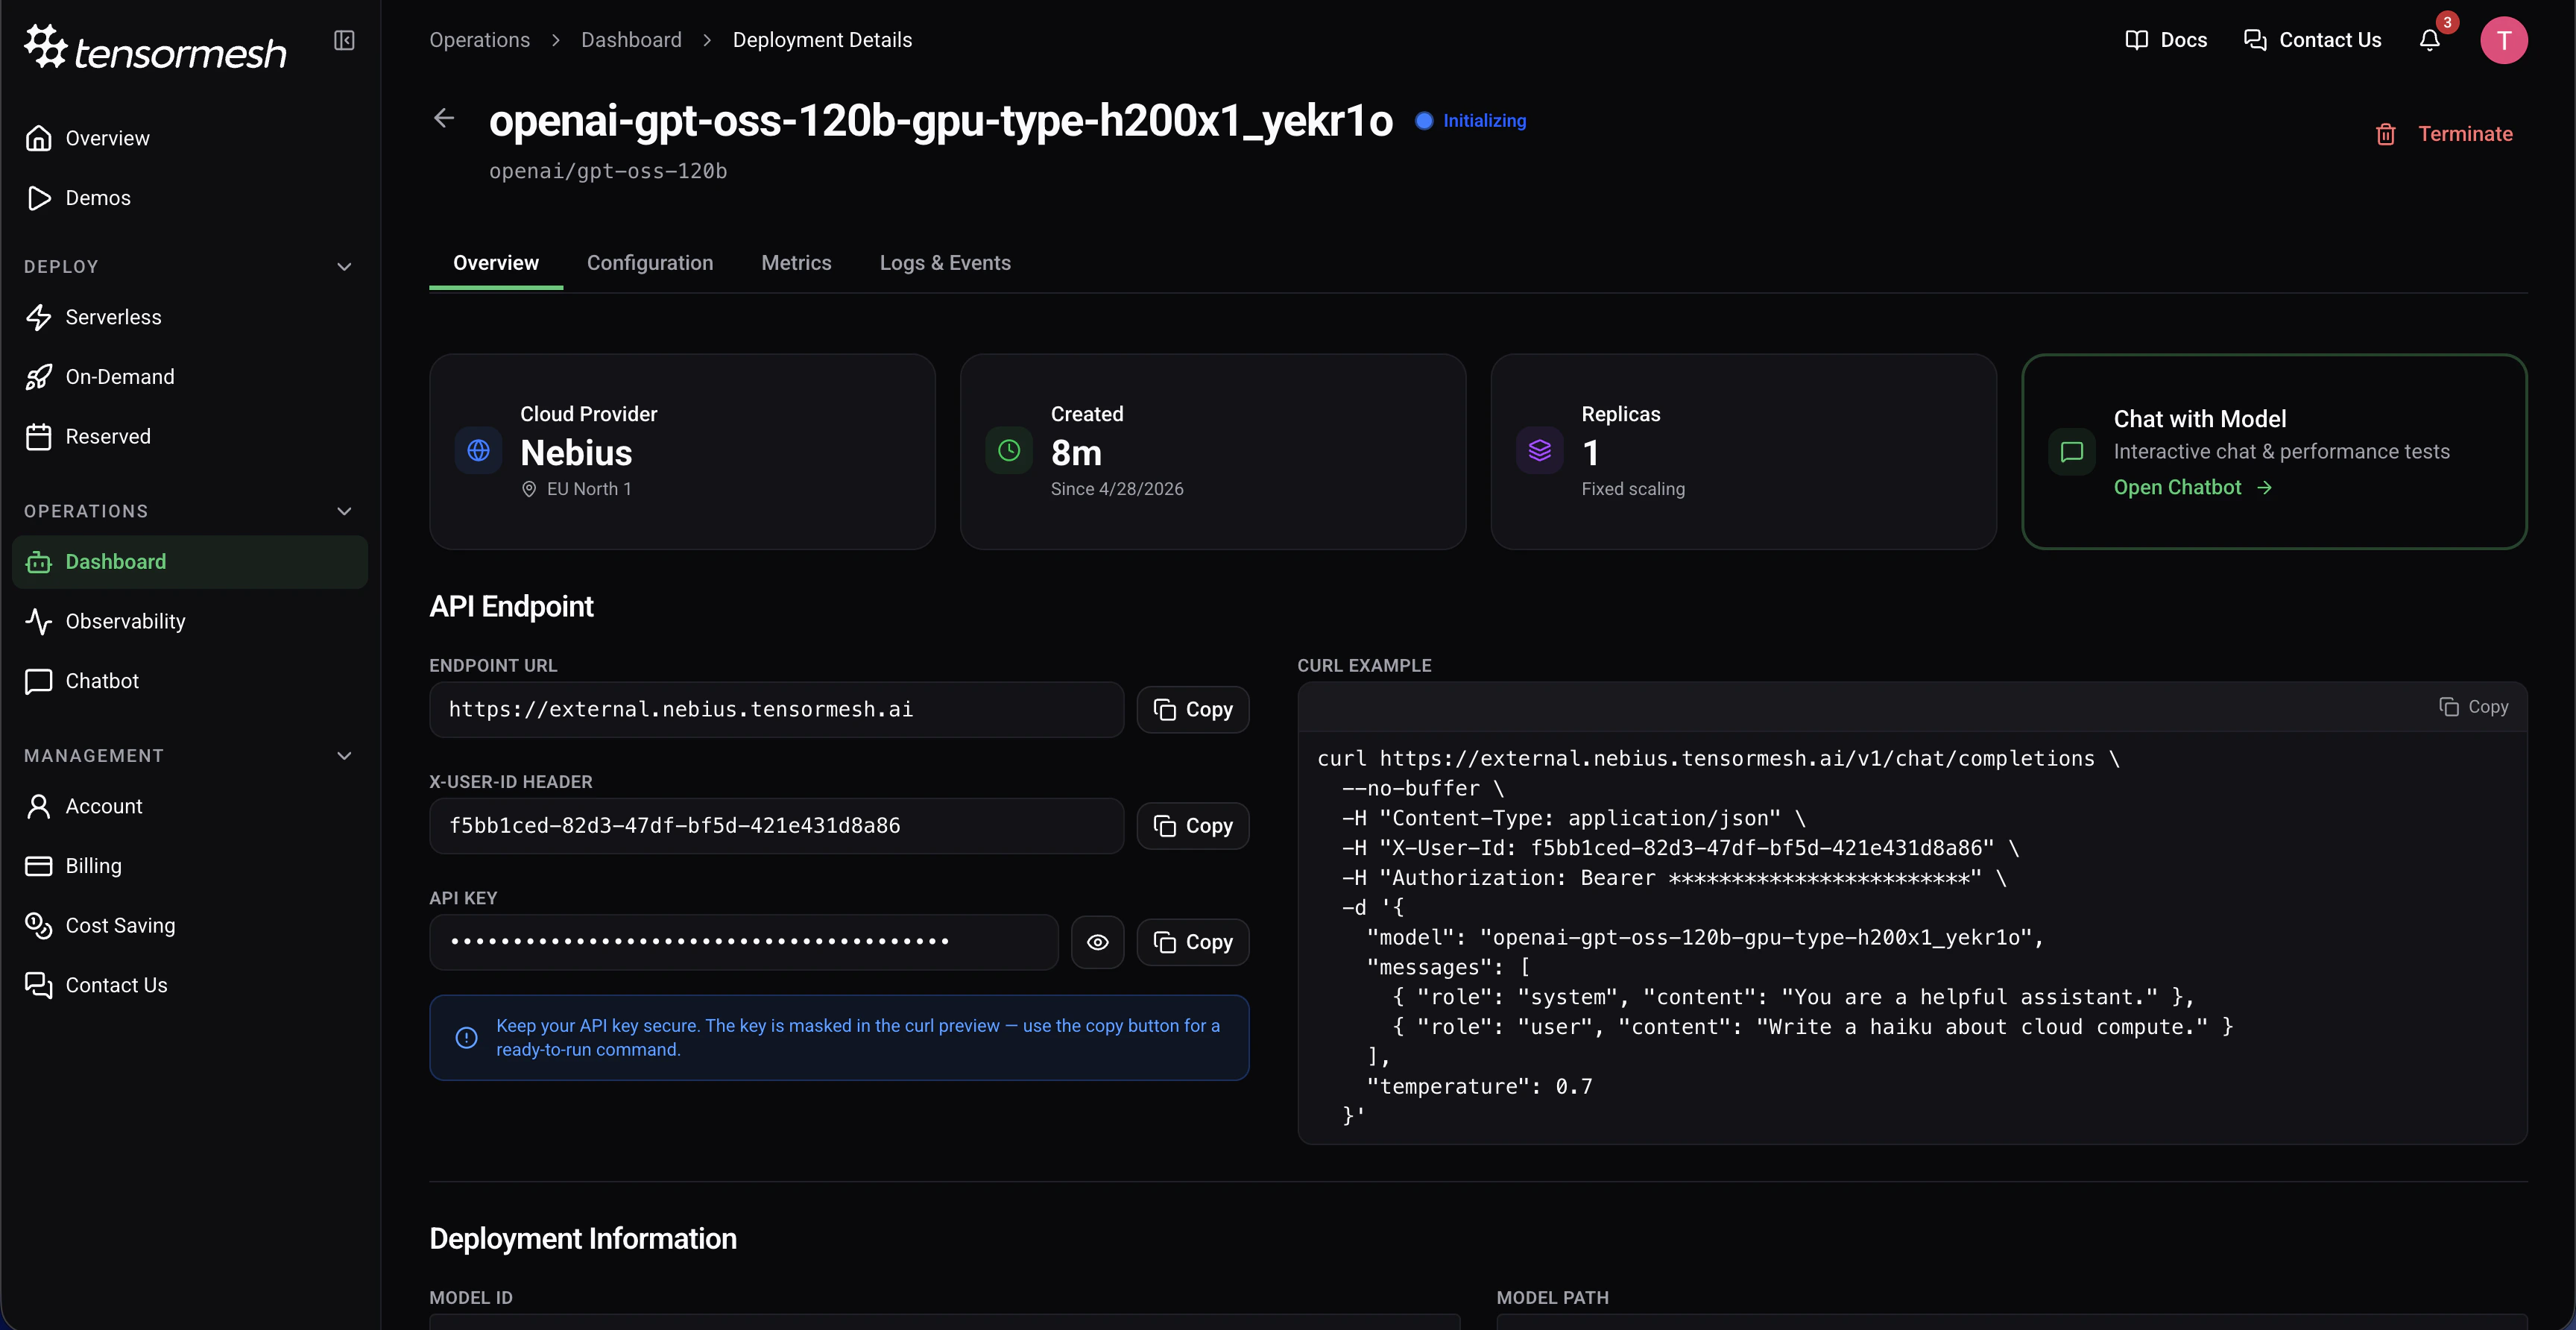The image size is (2576, 1330).
Task: Click the masked API key field
Action: tap(743, 942)
